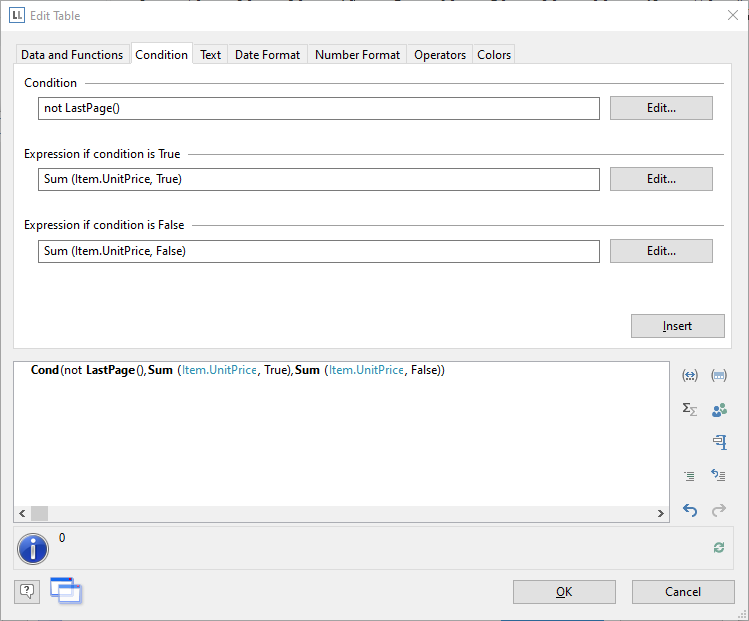Click the indent lines icon
The width and height of the screenshot is (749, 621).
(689, 476)
